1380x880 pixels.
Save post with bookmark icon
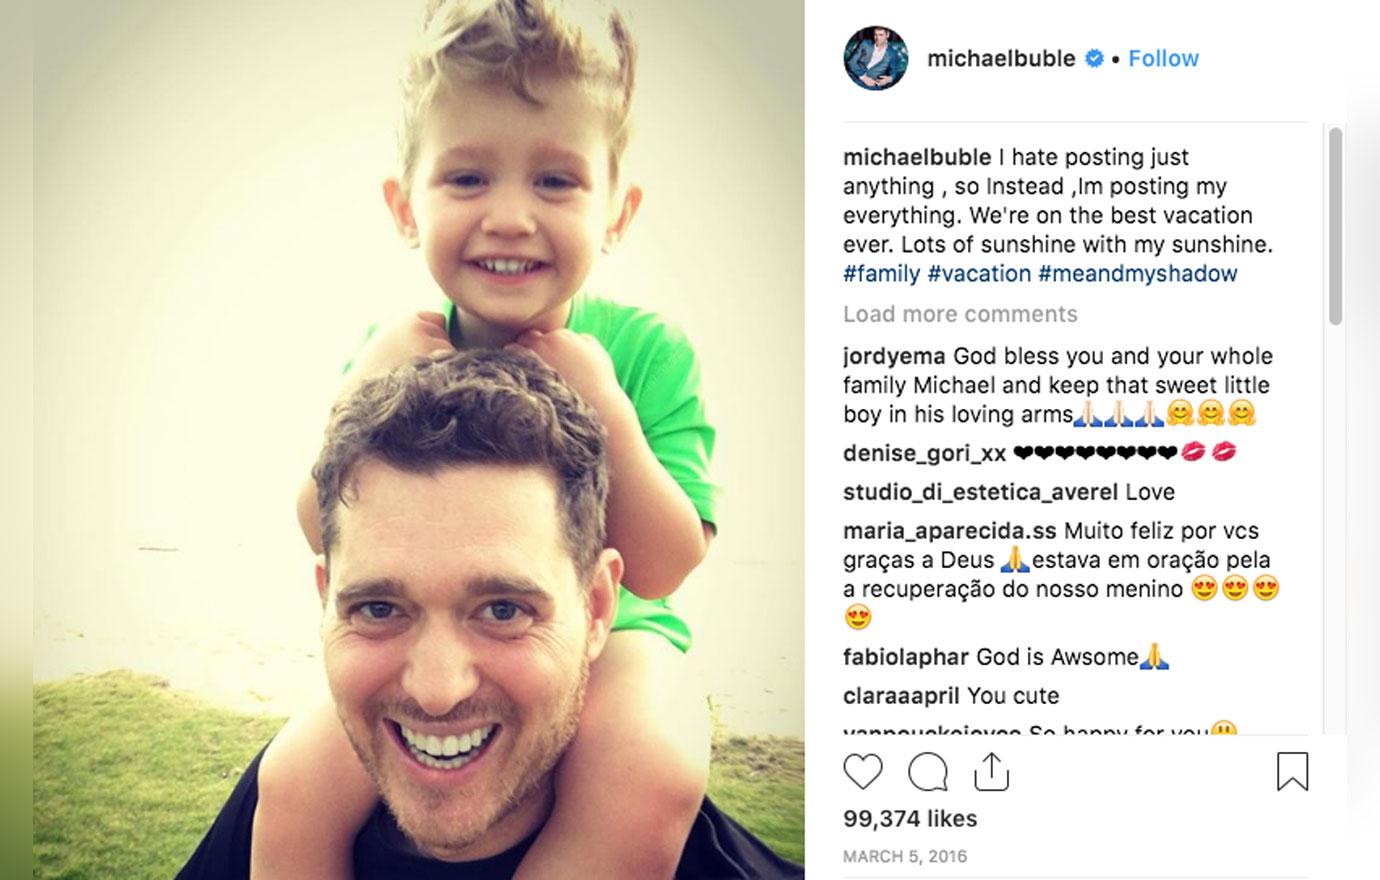(x=1292, y=771)
